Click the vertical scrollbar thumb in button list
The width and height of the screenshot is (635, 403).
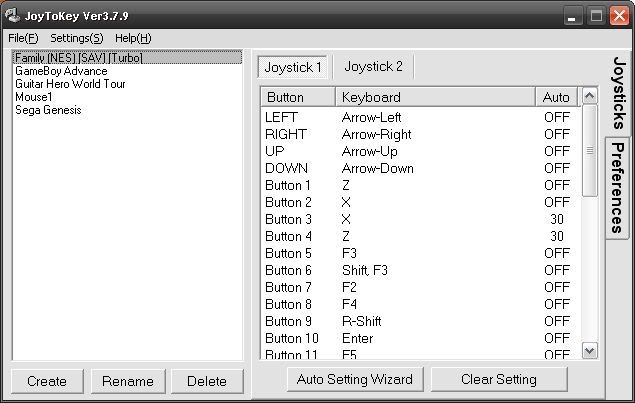[590, 151]
